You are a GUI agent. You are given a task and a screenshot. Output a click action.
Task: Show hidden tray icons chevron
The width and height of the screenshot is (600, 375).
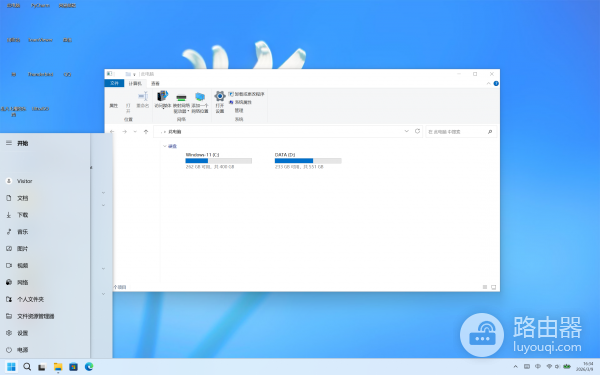[x=515, y=367]
